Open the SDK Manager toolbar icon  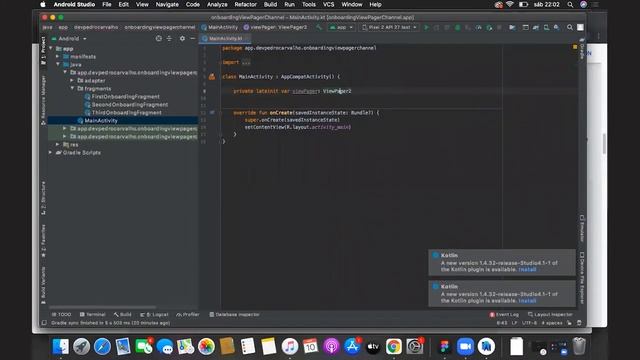[556, 27]
